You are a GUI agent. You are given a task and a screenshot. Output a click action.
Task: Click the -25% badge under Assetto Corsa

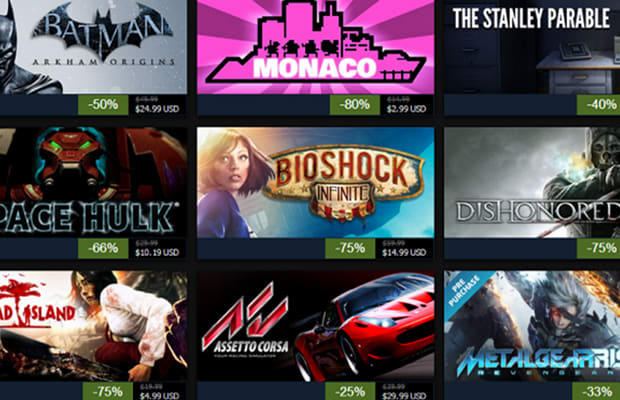point(350,391)
